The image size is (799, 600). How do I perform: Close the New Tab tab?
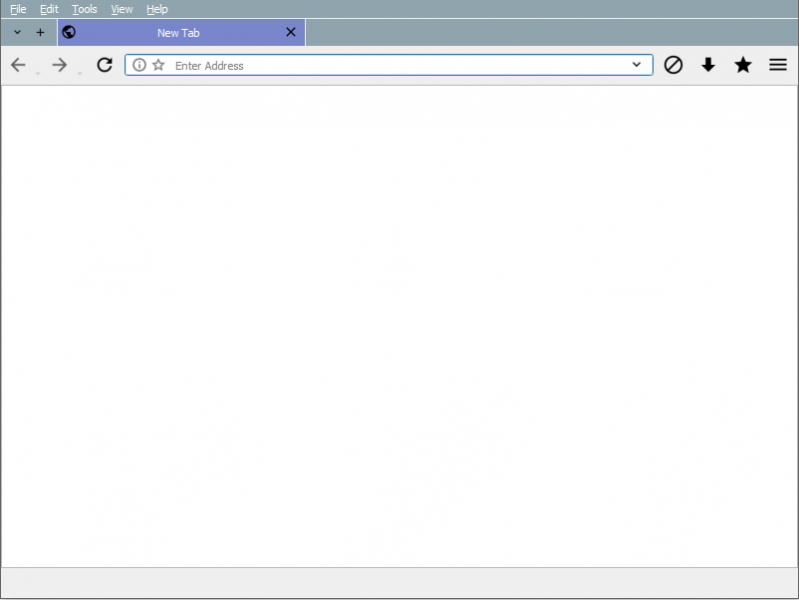291,32
